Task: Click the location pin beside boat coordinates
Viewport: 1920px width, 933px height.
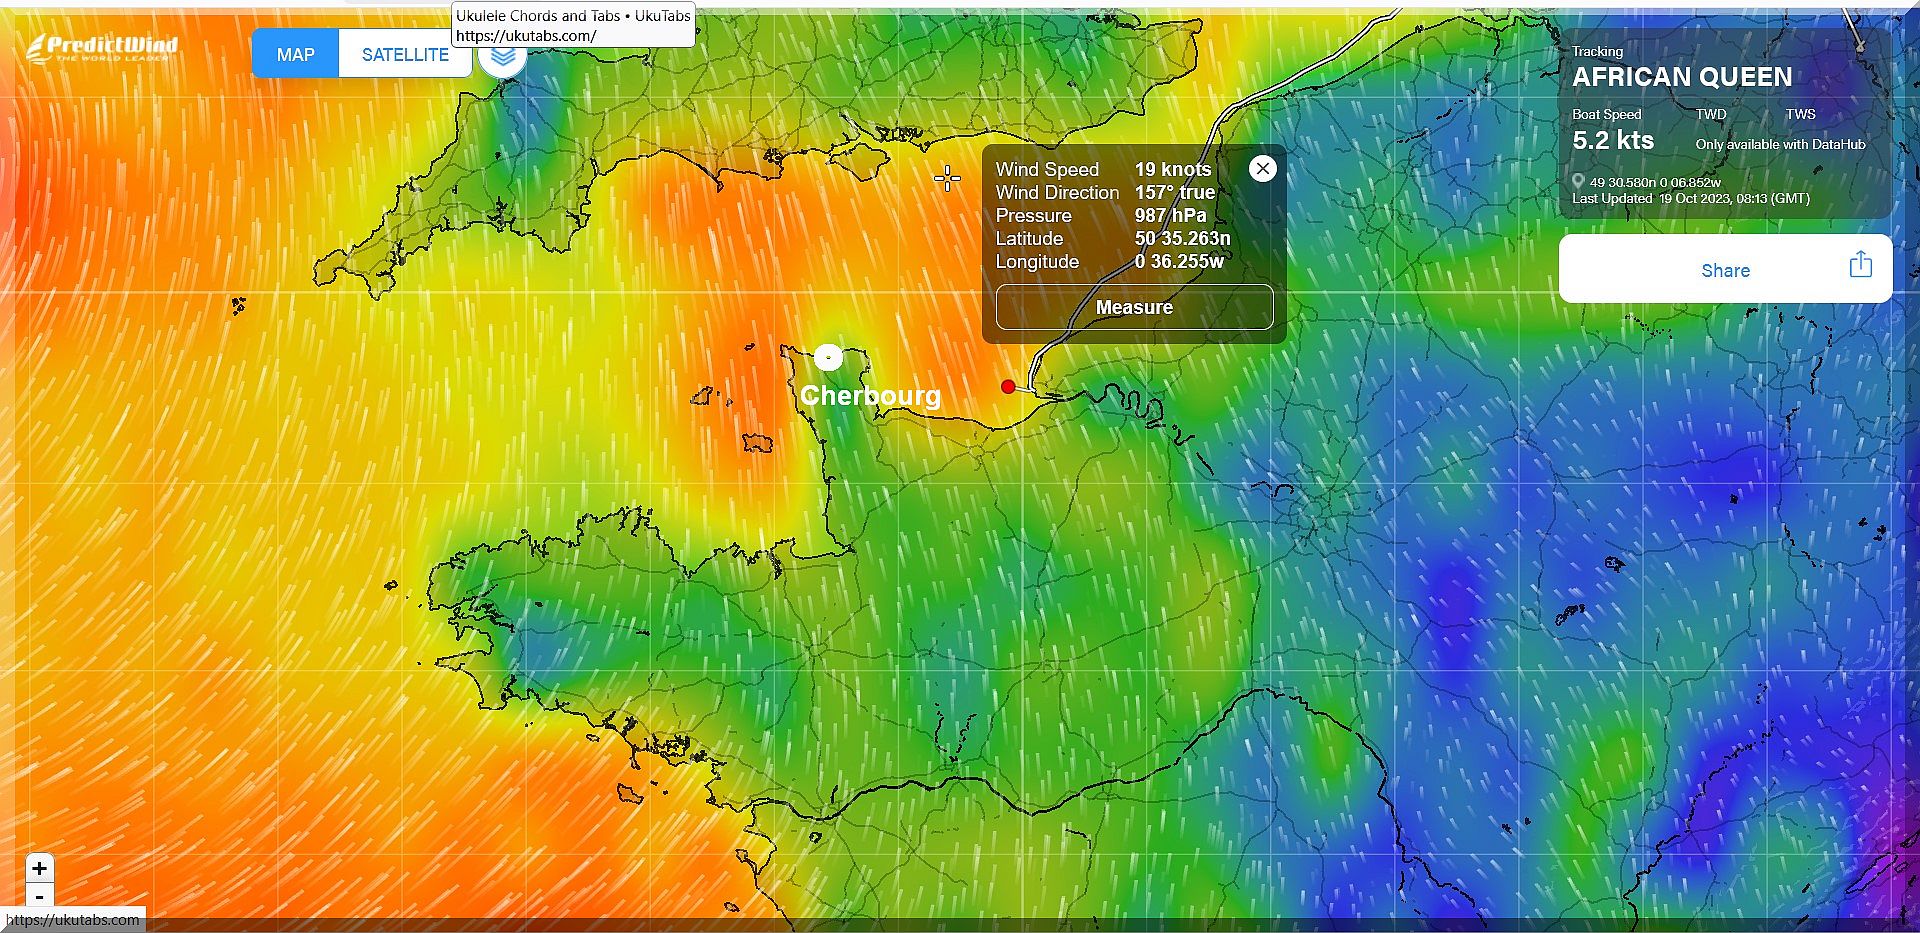Action: [x=1578, y=182]
